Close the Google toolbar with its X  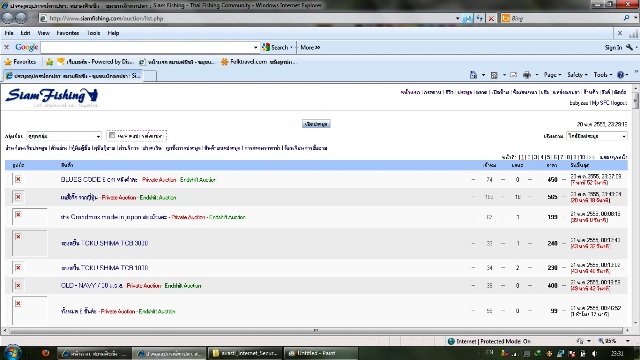click(7, 47)
